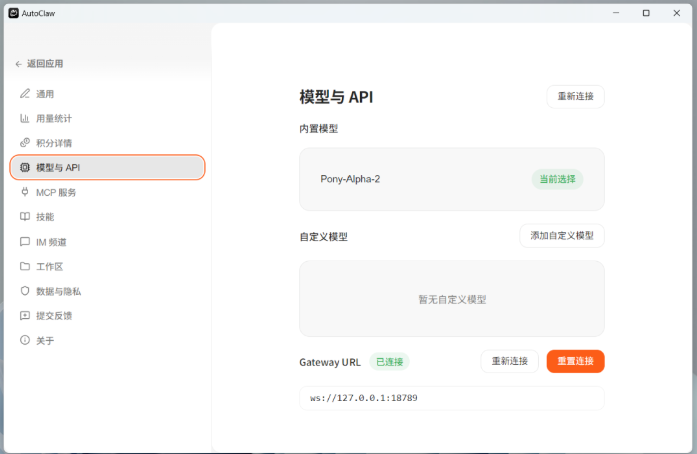Click the 模型与 API page heading
Image resolution: width=697 pixels, height=454 pixels.
[336, 97]
